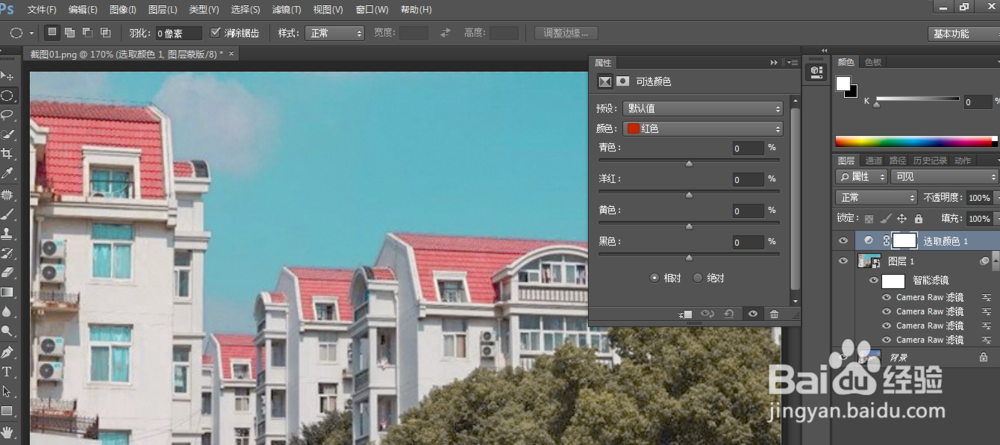Click the 调整边缘 button
The width and height of the screenshot is (1000, 445).
566,33
